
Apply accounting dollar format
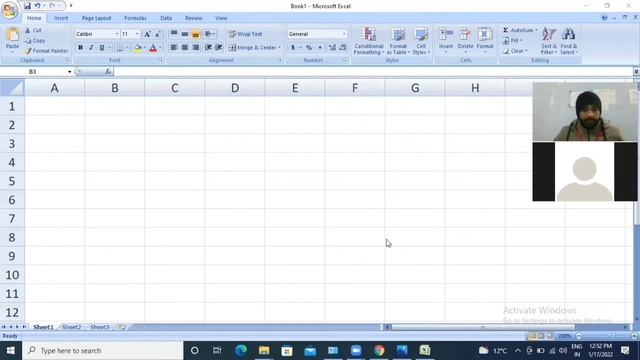pyautogui.click(x=293, y=48)
